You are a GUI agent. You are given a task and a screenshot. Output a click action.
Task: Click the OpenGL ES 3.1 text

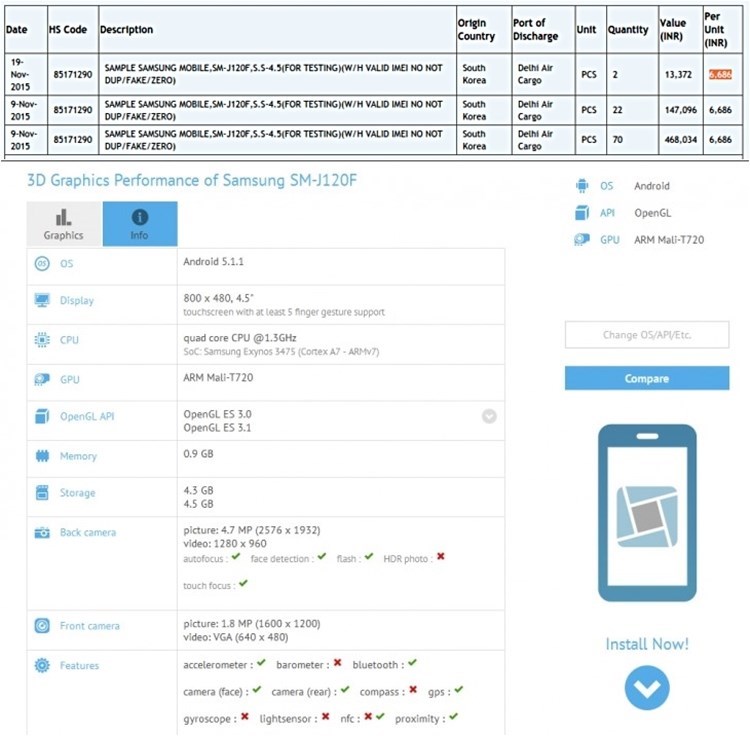pos(217,428)
